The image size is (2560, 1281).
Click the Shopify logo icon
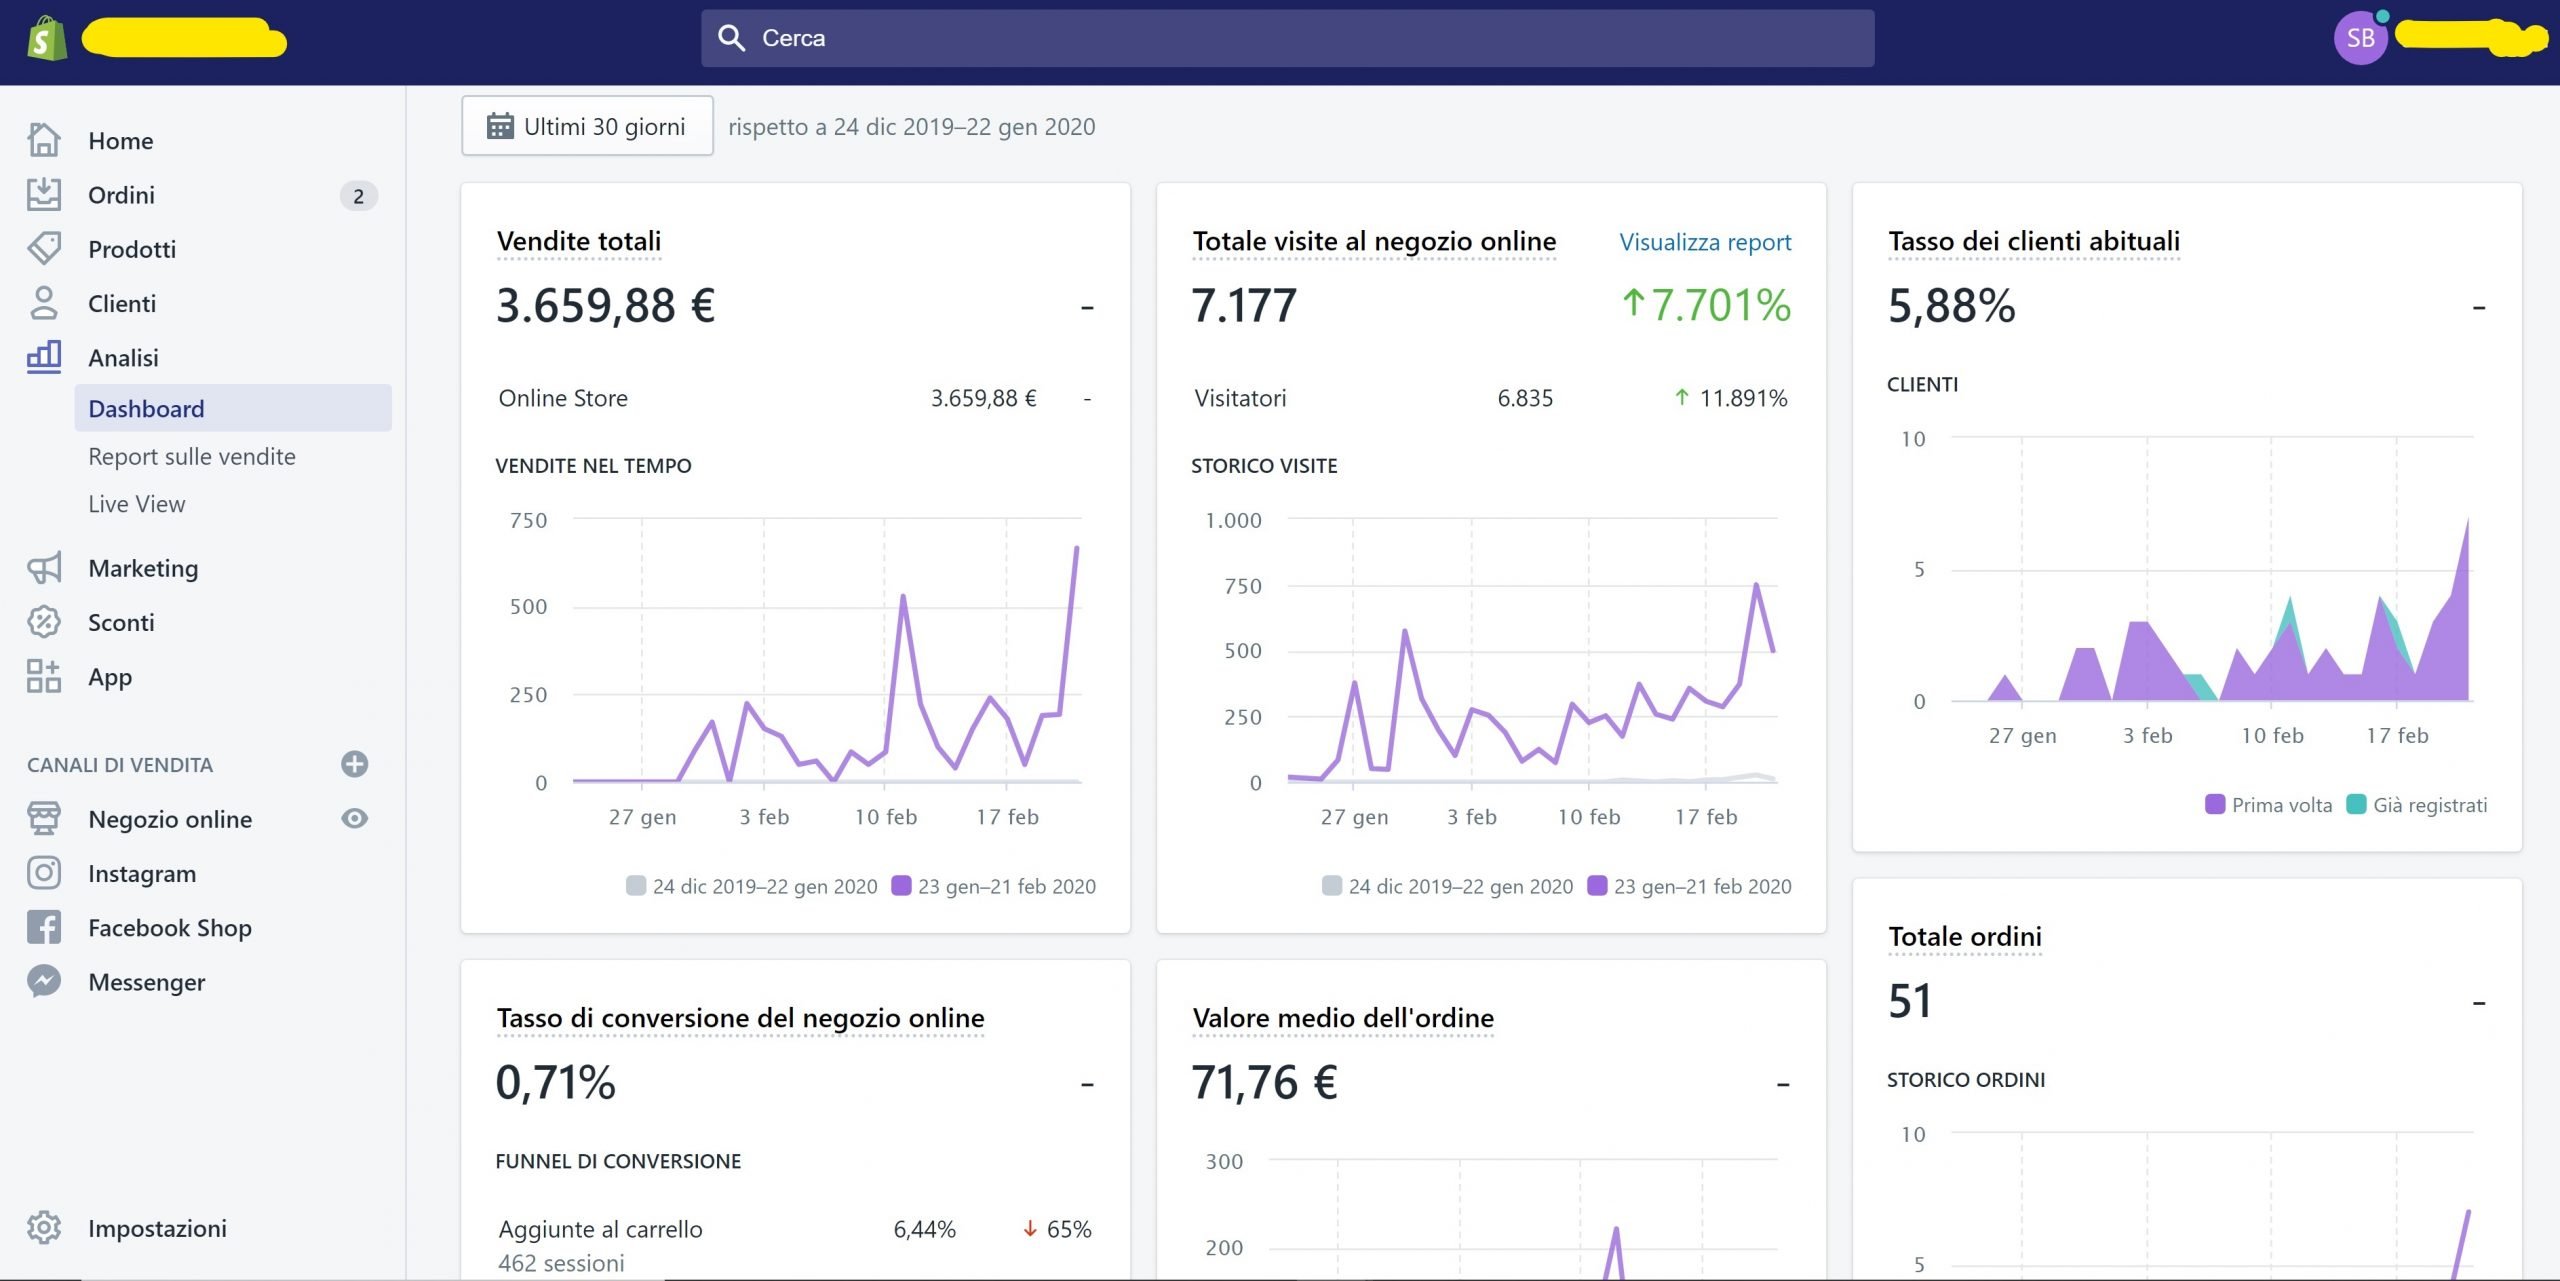click(46, 40)
